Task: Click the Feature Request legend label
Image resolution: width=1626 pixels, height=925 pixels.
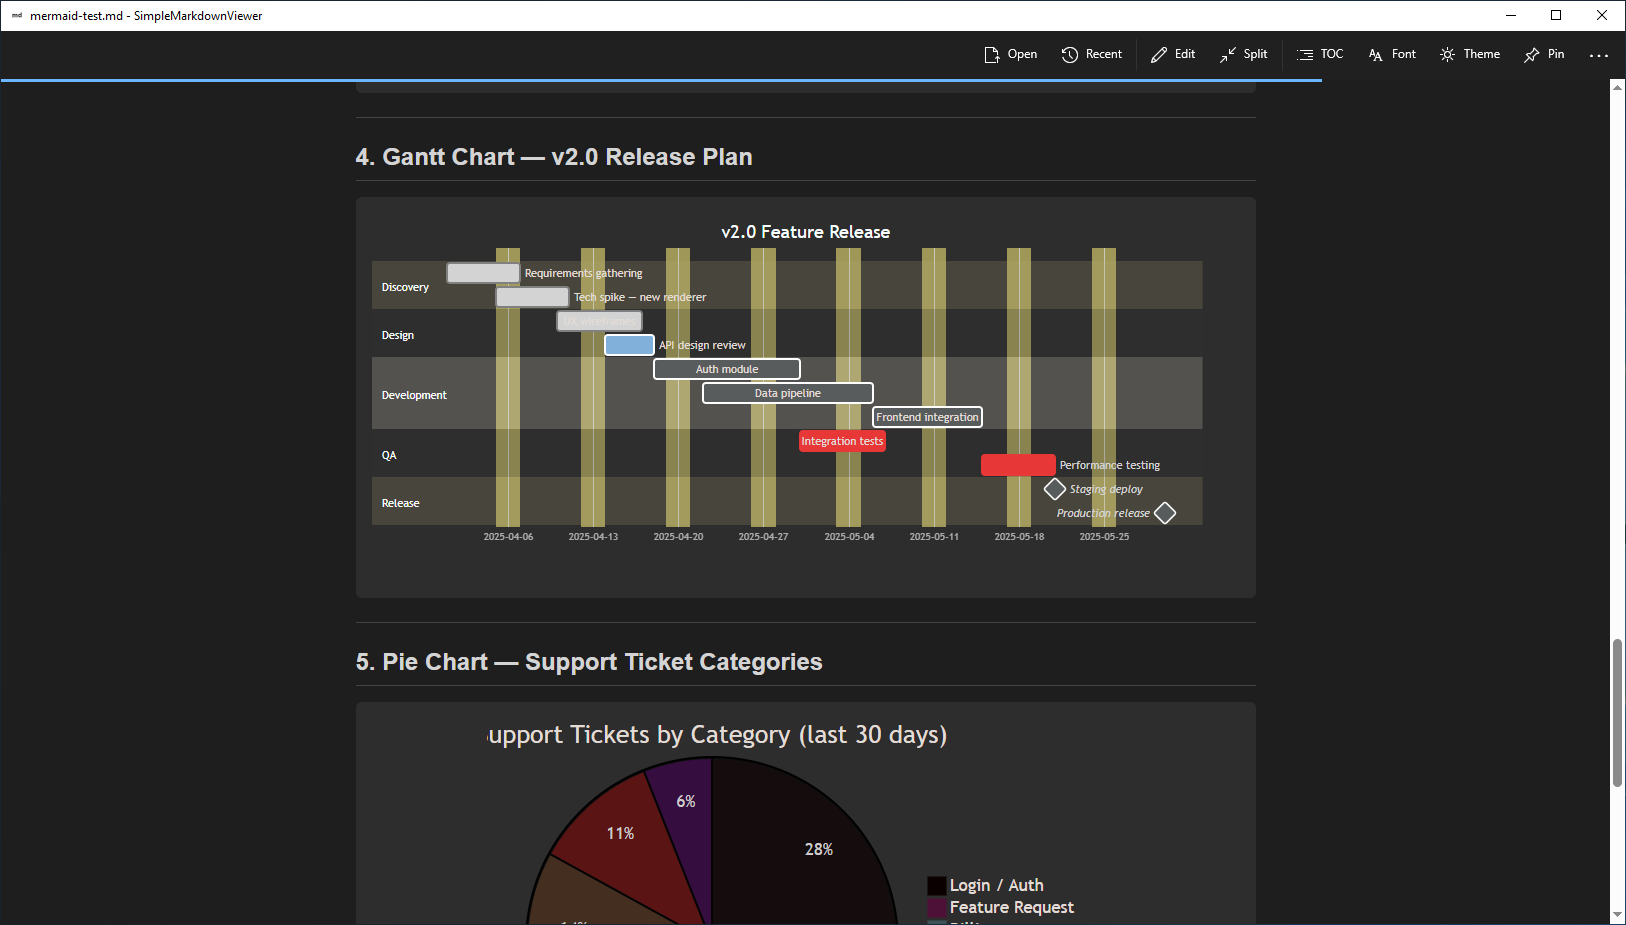Action: 1011,908
